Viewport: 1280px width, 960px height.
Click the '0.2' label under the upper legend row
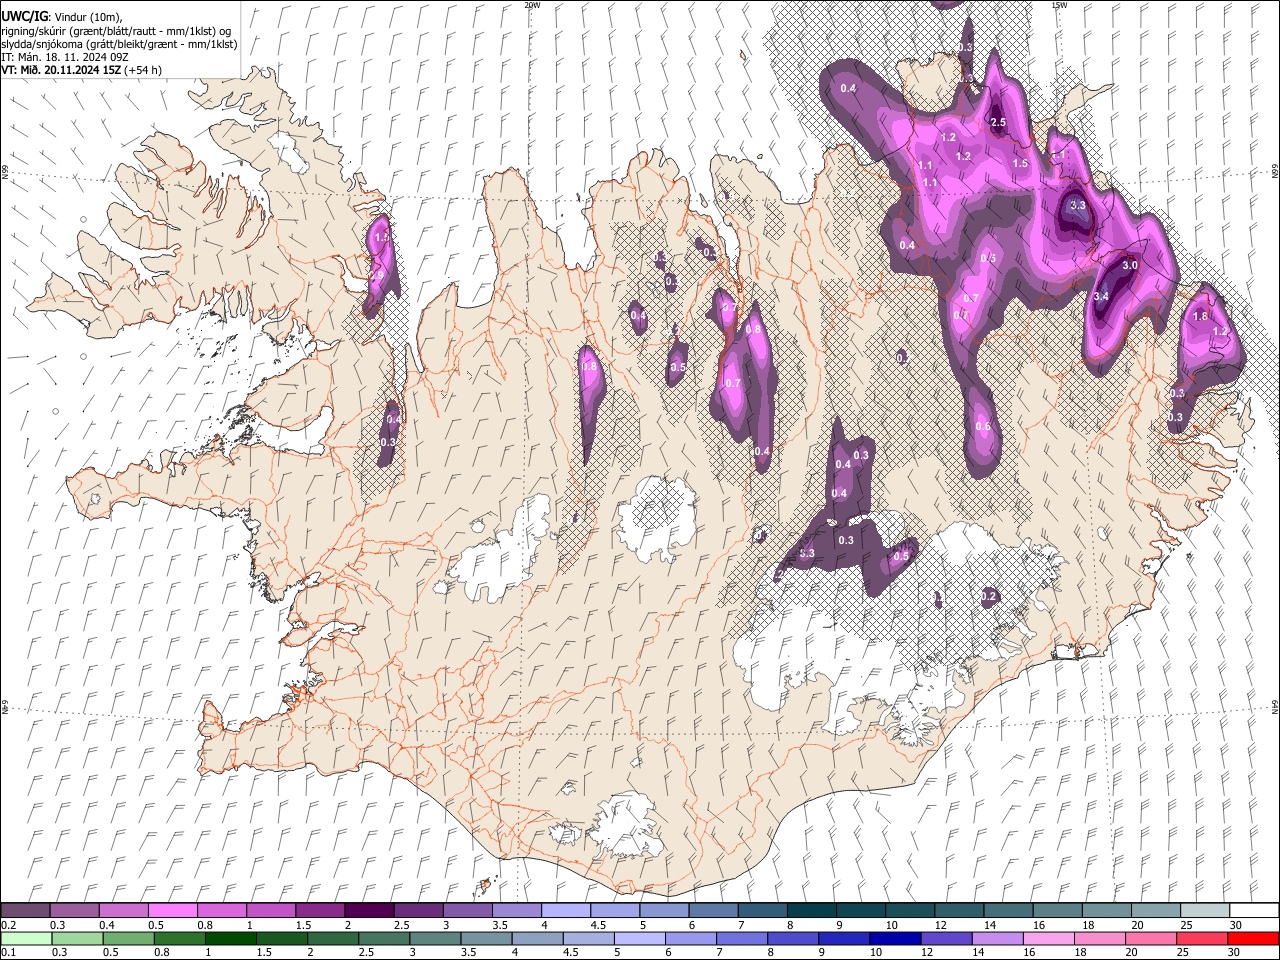(9, 925)
